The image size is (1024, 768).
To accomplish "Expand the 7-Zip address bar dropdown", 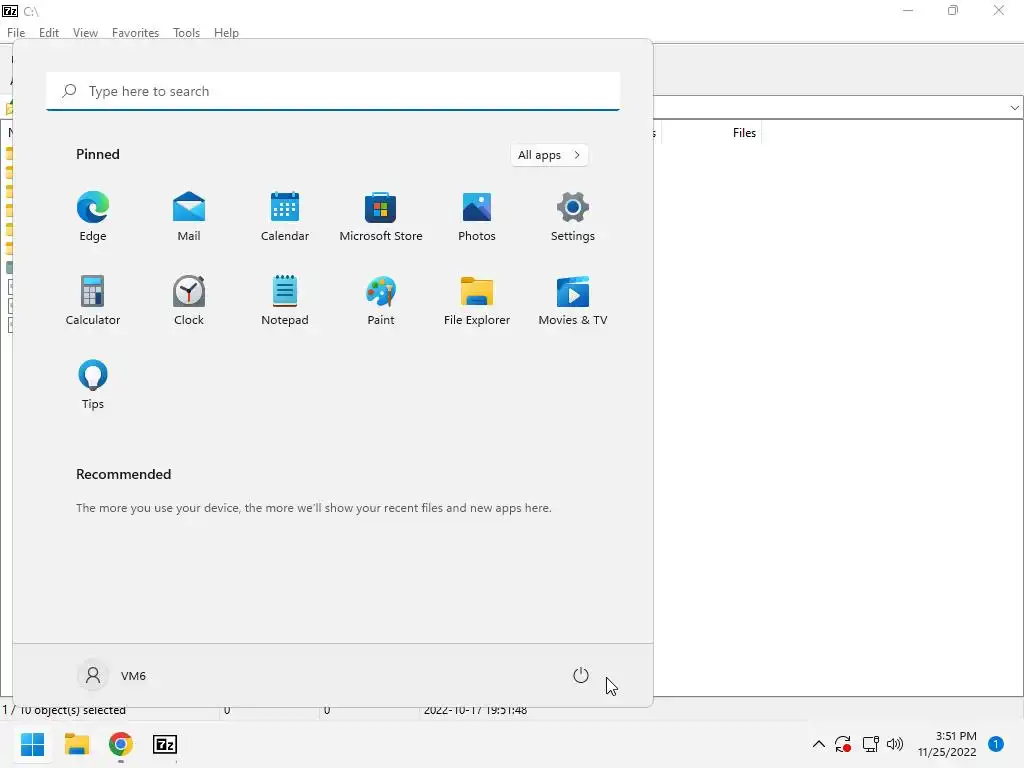I will click(1014, 108).
